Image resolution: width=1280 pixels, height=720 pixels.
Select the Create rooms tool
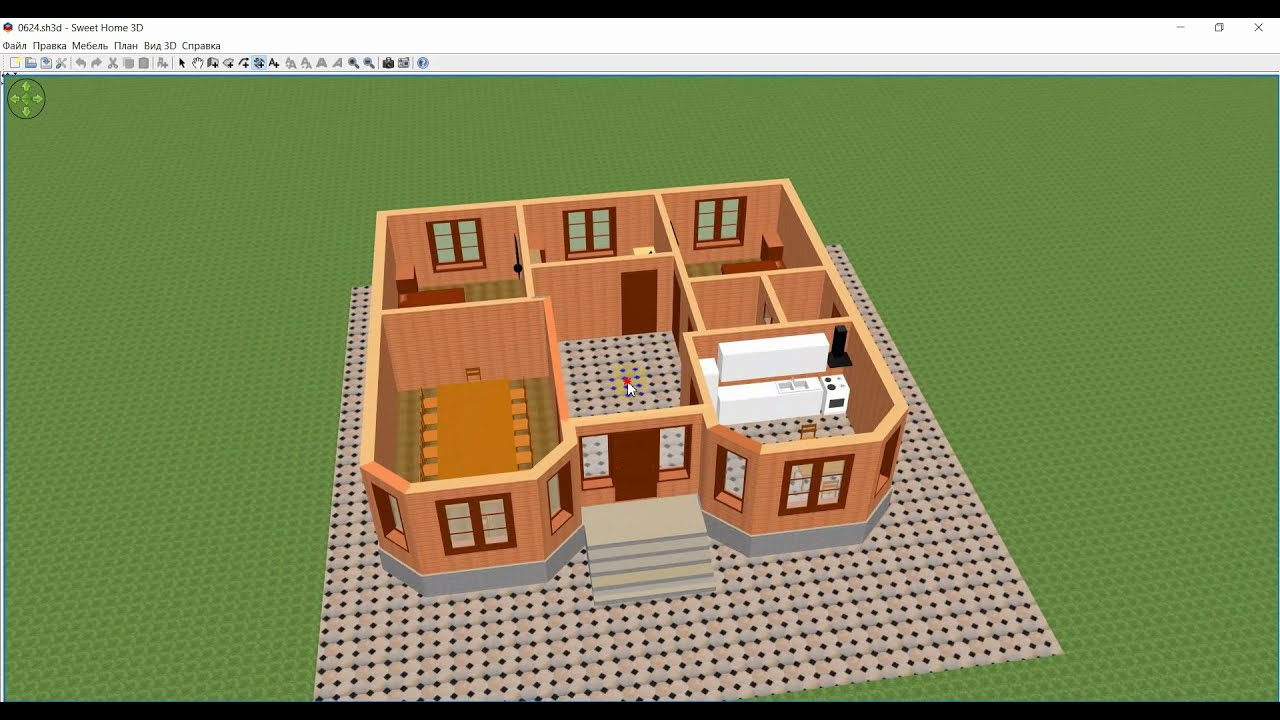228,63
